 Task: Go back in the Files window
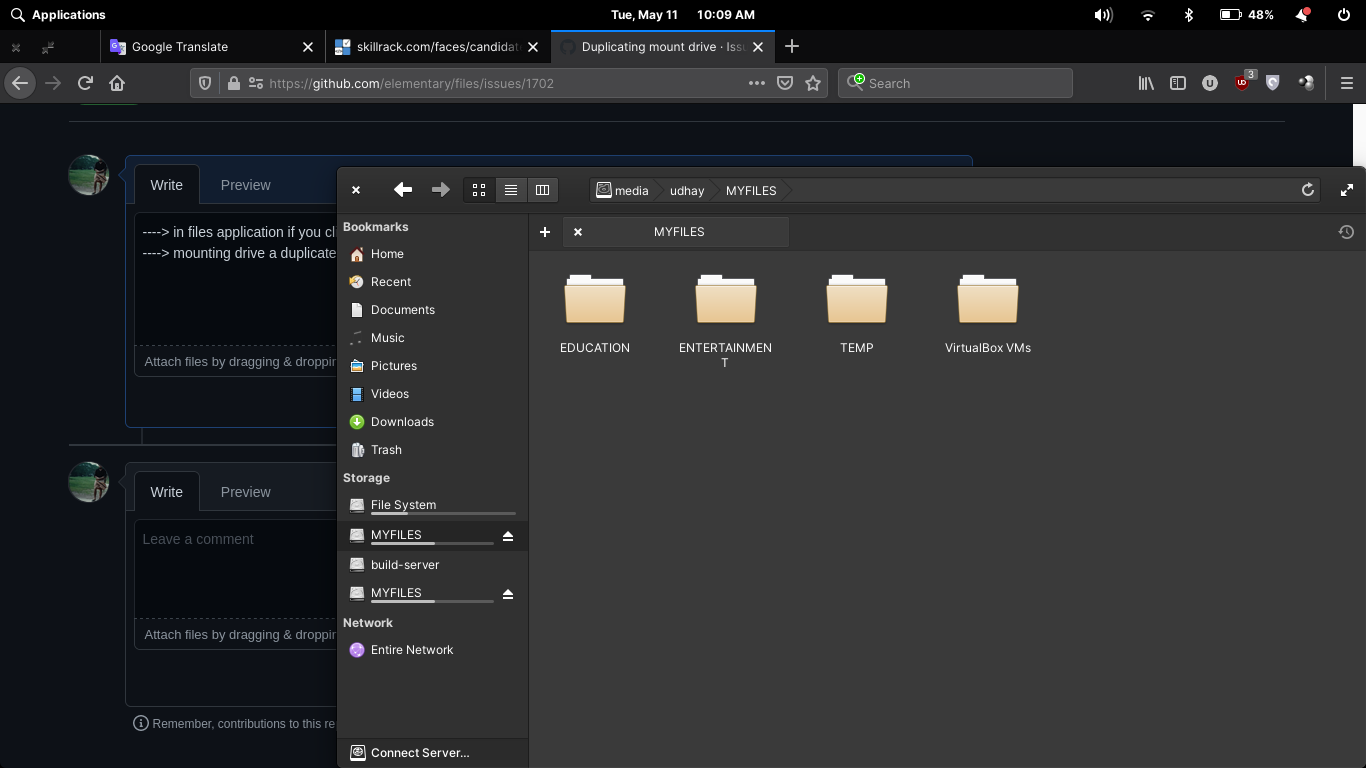point(403,190)
